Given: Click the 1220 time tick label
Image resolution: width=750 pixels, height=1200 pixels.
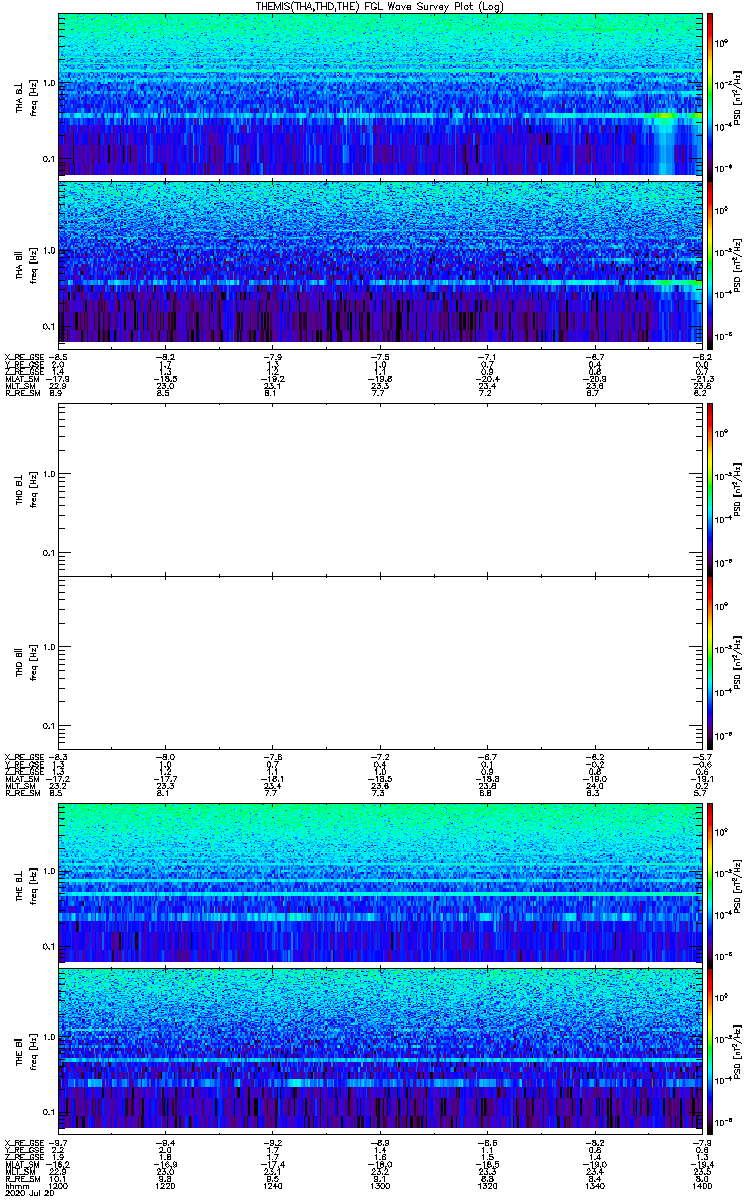Looking at the screenshot, I should 167,1186.
